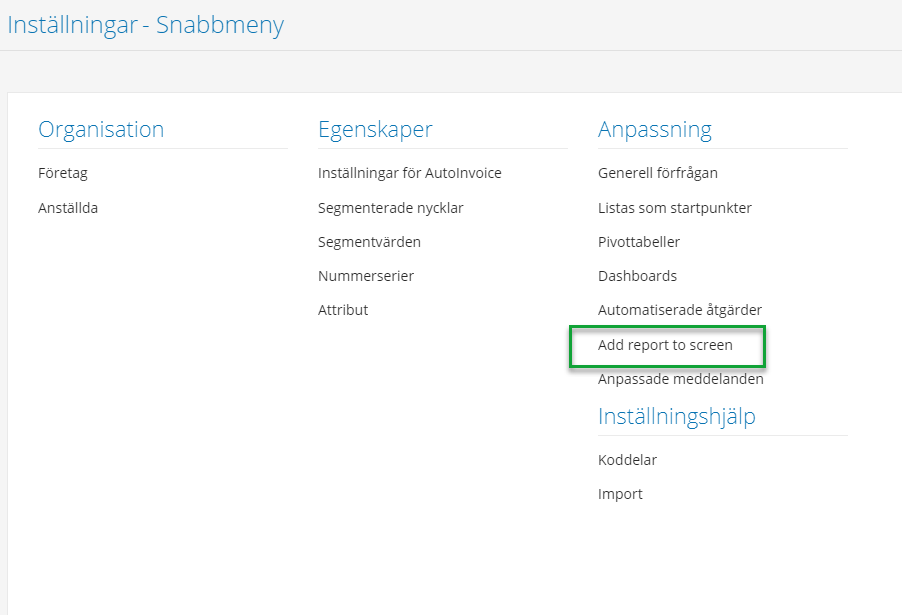Screen dimensions: 902x615
Task: Open Pivottabeller link
Action: 639,242
